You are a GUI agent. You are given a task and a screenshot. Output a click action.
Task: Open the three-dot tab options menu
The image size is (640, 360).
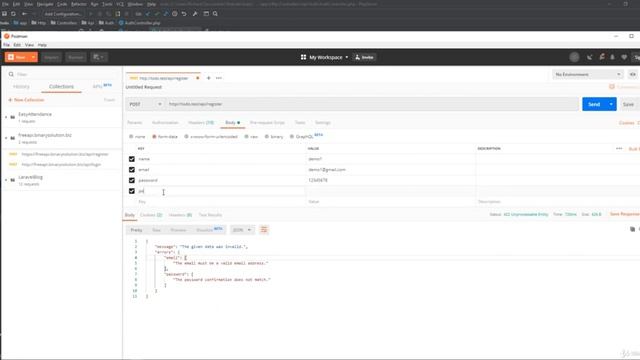pos(219,78)
